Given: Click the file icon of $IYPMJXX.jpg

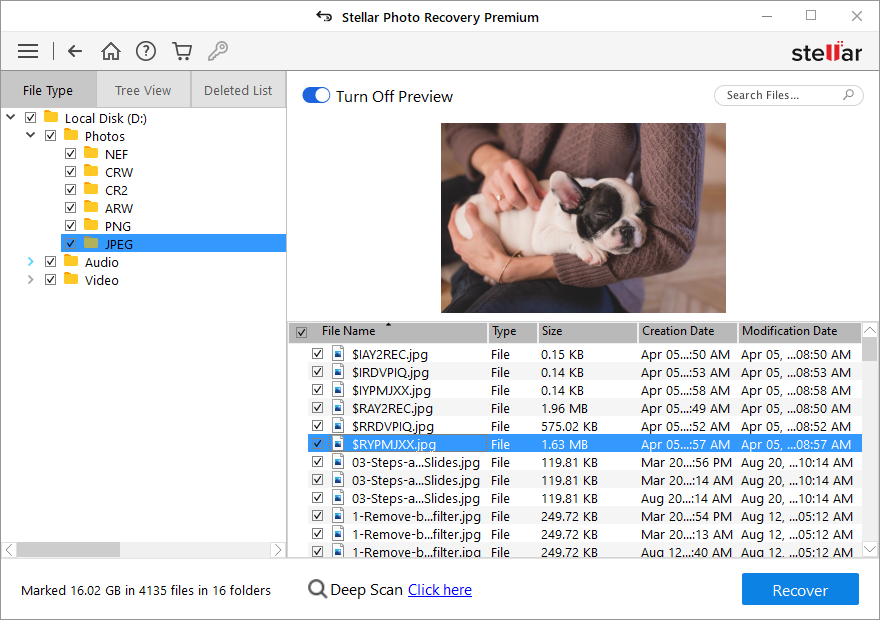Looking at the screenshot, I should pos(338,389).
